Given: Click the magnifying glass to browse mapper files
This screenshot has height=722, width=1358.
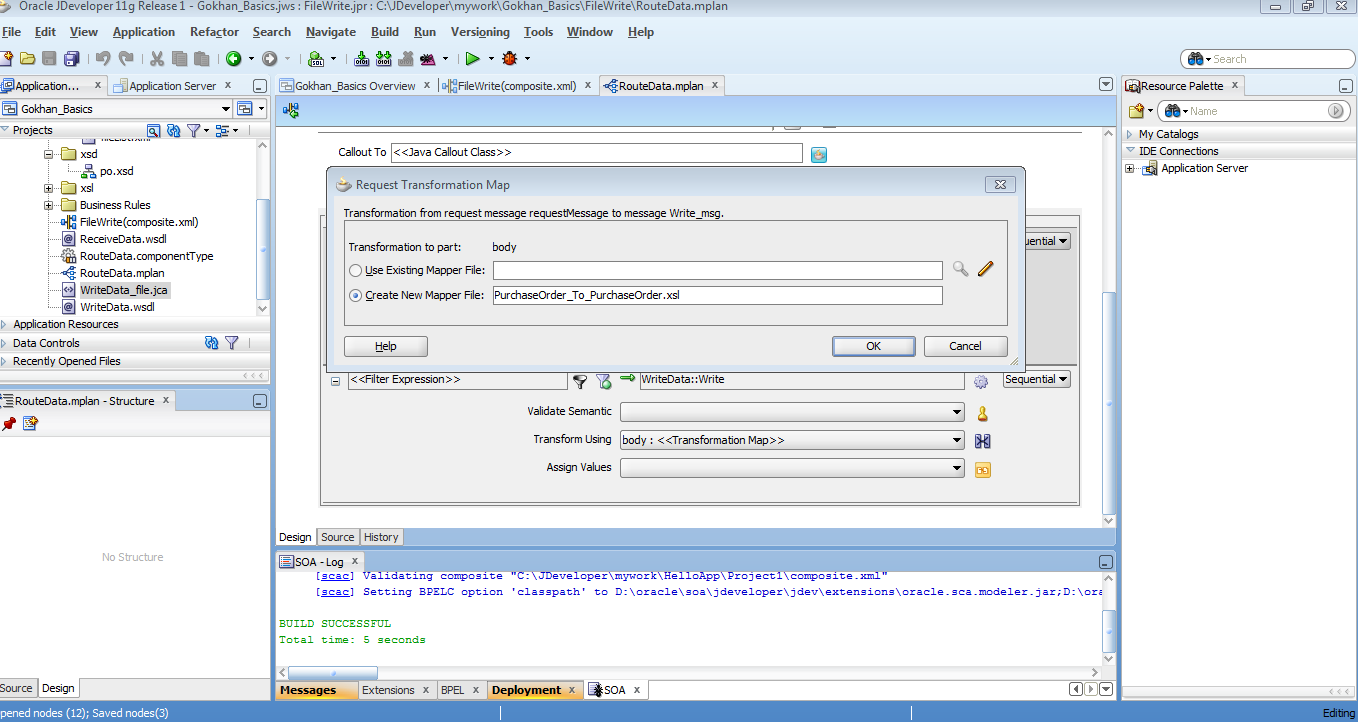Looking at the screenshot, I should tap(960, 270).
